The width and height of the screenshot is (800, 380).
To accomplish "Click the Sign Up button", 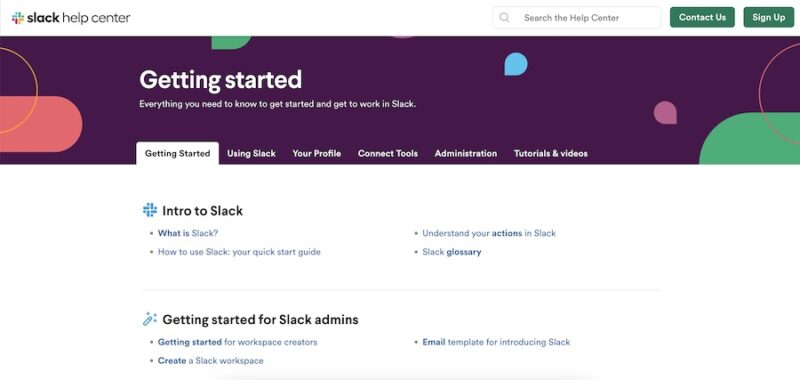I will pyautogui.click(x=768, y=17).
